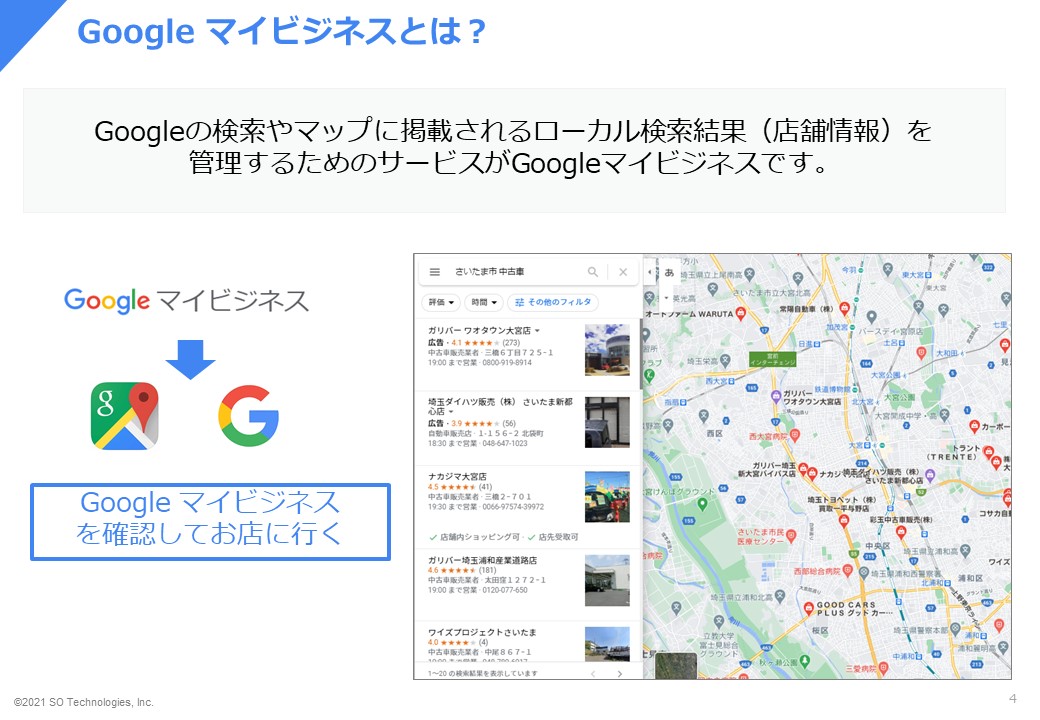Click the カーボー map pin

(974, 427)
